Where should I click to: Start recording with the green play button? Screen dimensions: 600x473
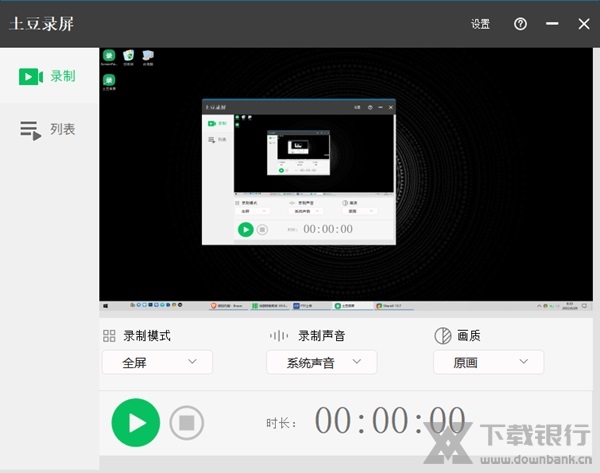click(135, 422)
